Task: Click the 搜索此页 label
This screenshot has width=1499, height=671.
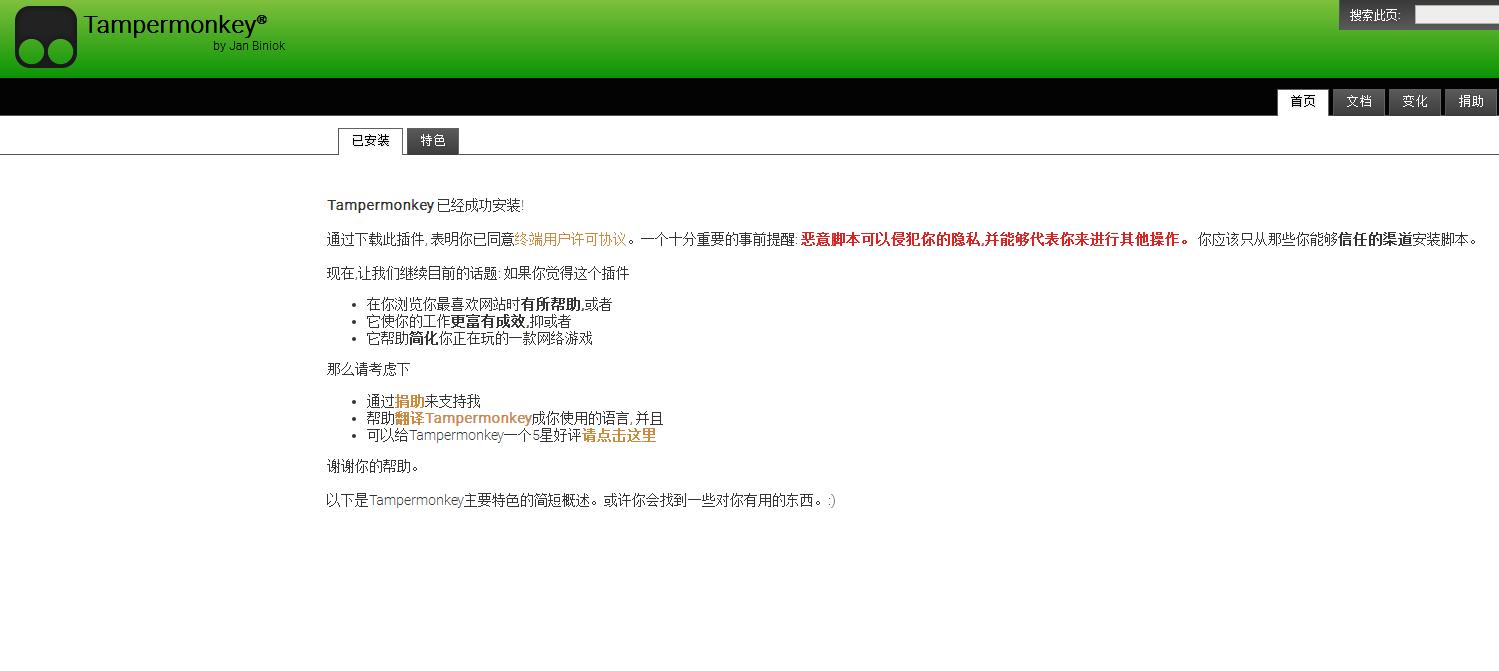Action: pos(1375,15)
